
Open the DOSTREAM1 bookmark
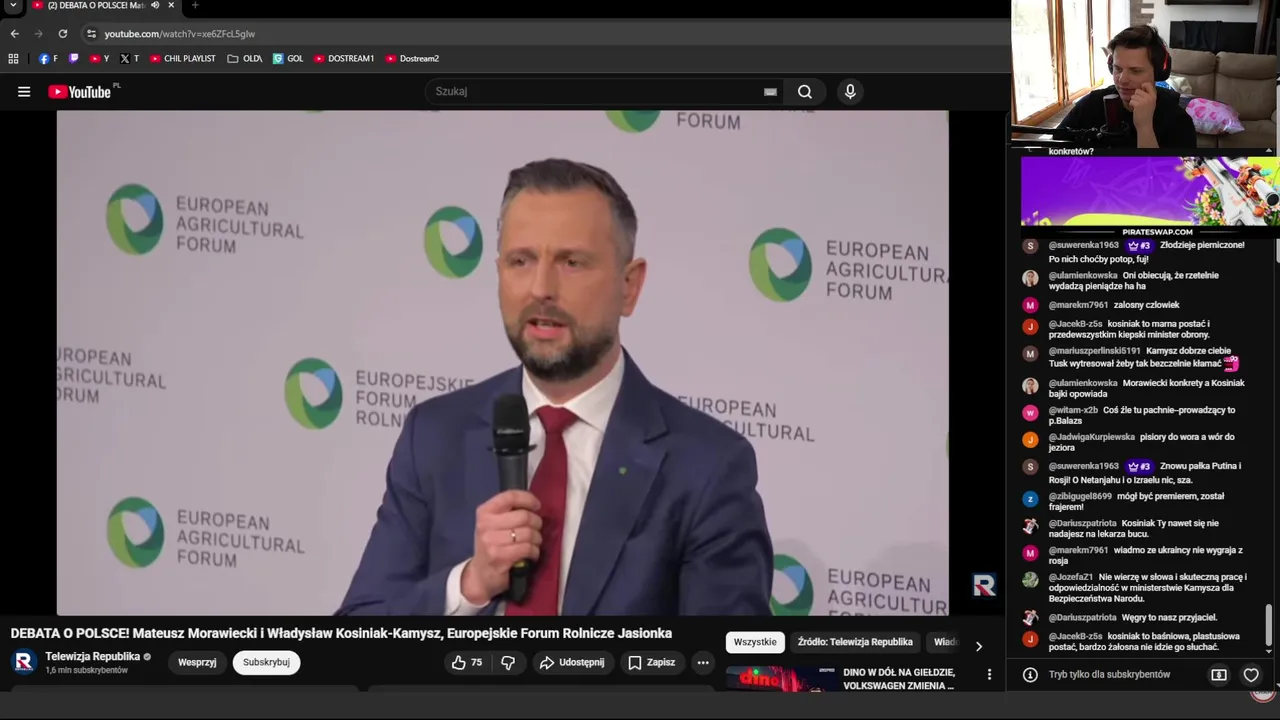[x=344, y=59]
